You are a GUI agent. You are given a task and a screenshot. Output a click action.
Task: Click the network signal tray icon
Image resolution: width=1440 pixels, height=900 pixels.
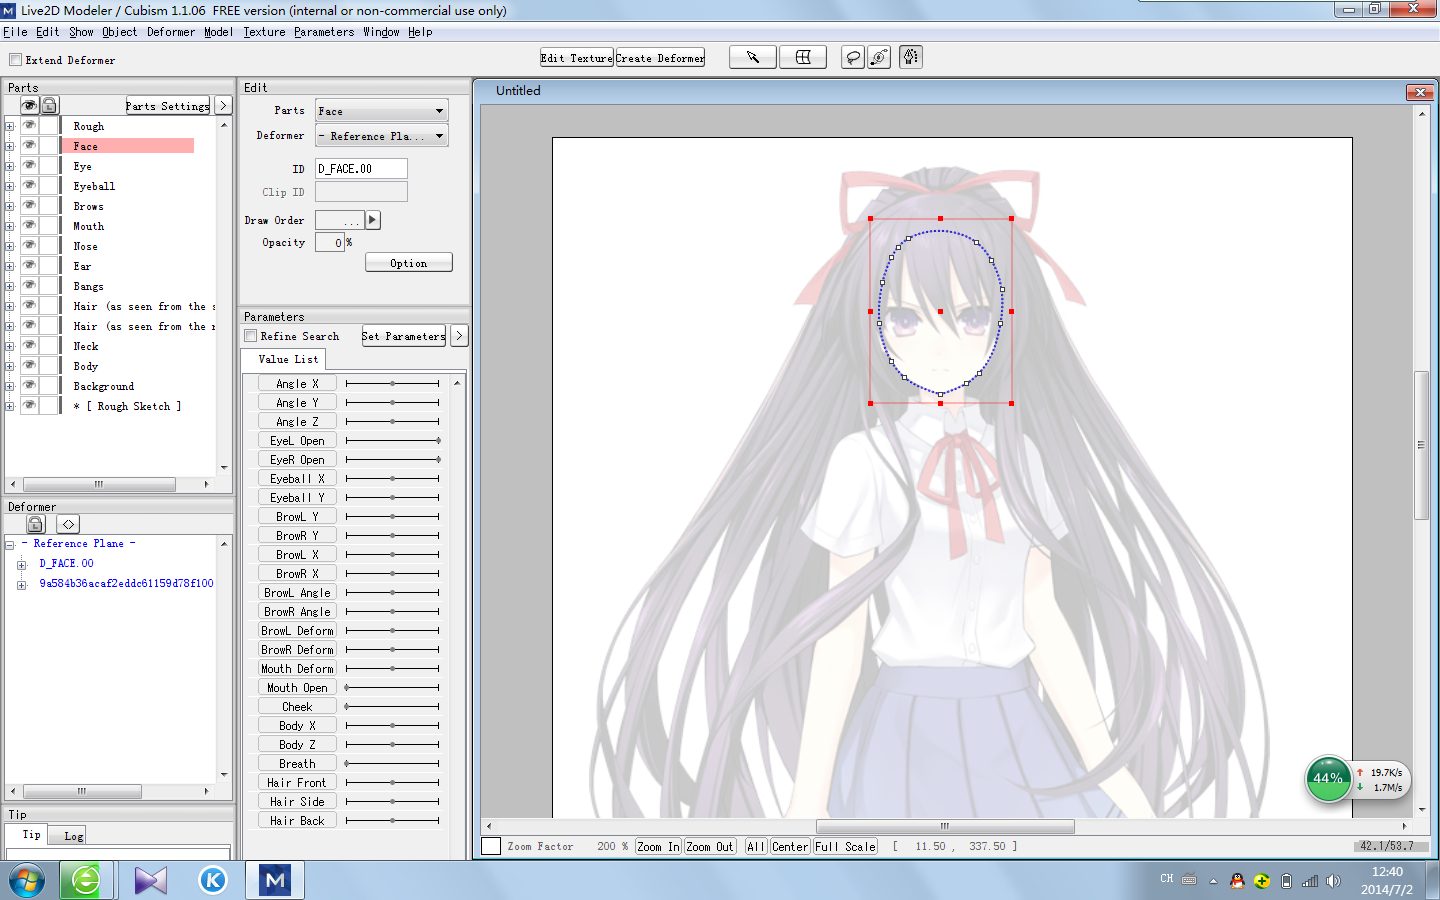tap(1310, 881)
